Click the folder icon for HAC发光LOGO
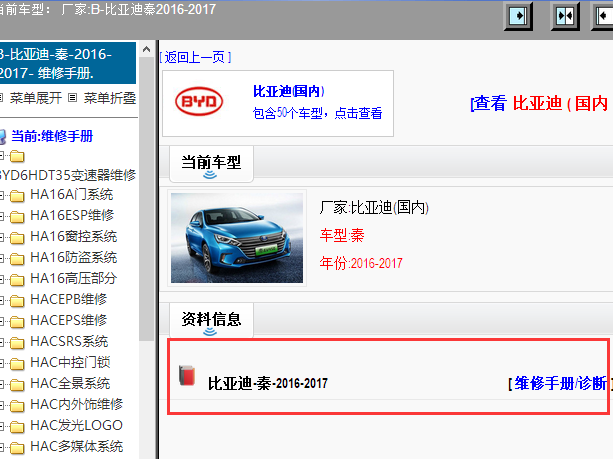Screen dimensions: 613x459 pyautogui.click(x=17, y=427)
